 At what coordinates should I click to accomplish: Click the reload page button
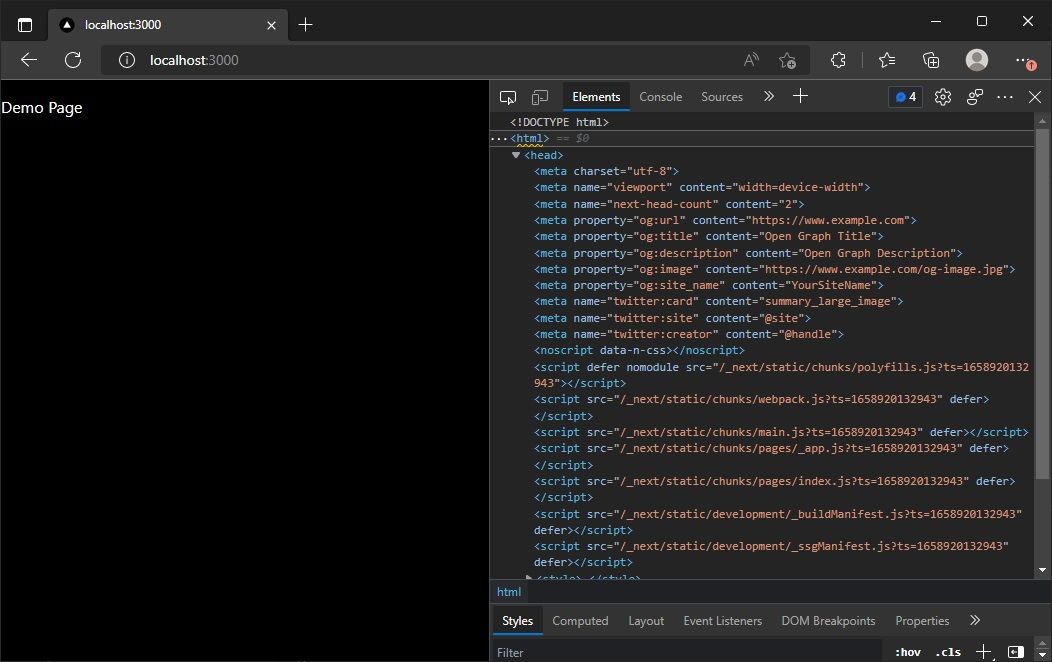click(73, 60)
